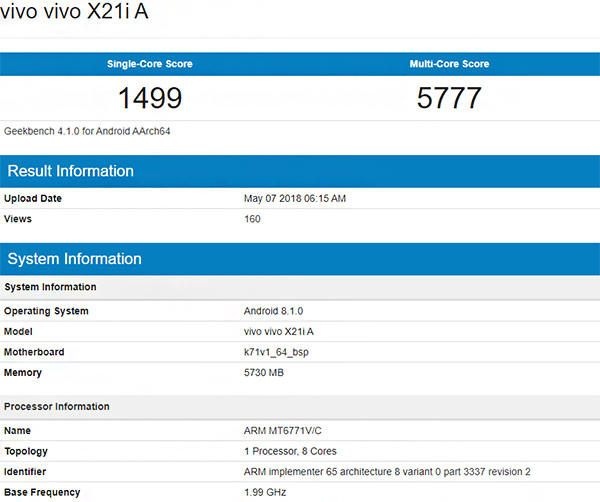
Task: Click the Views label
Action: (18, 219)
